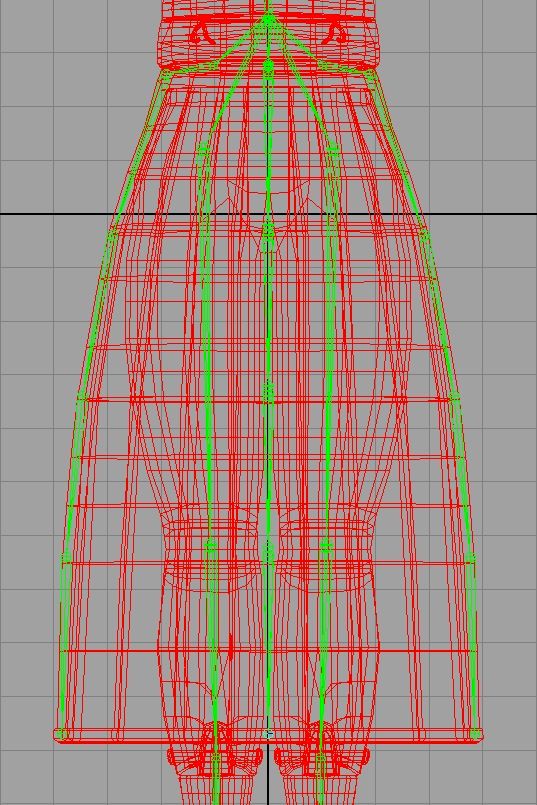
Task: Pick left outer skirt joint near axis line
Action: tap(113, 235)
